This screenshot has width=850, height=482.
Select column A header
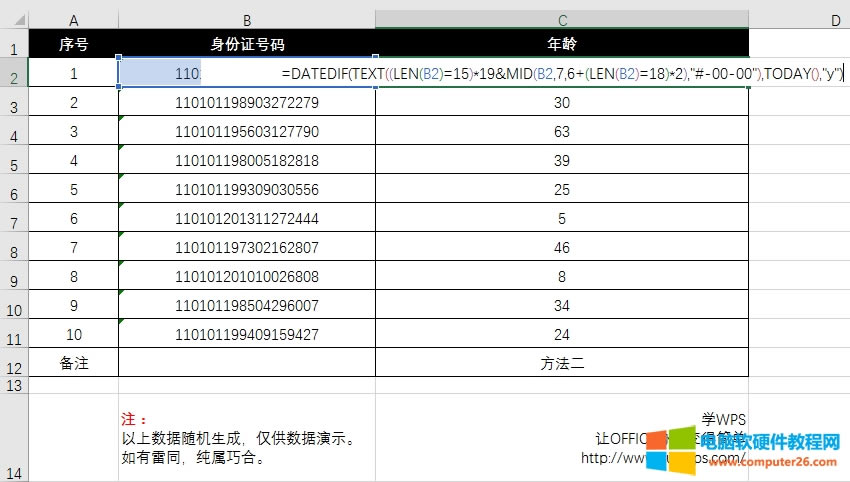point(73,20)
